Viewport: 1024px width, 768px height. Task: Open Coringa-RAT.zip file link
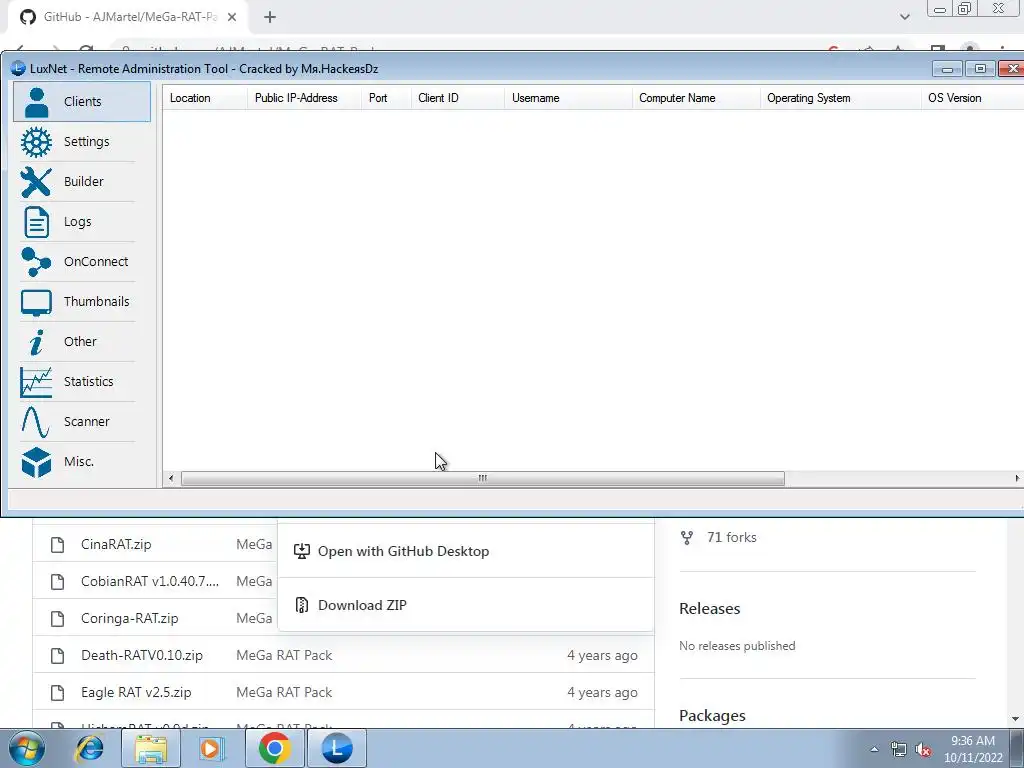[x=129, y=618]
